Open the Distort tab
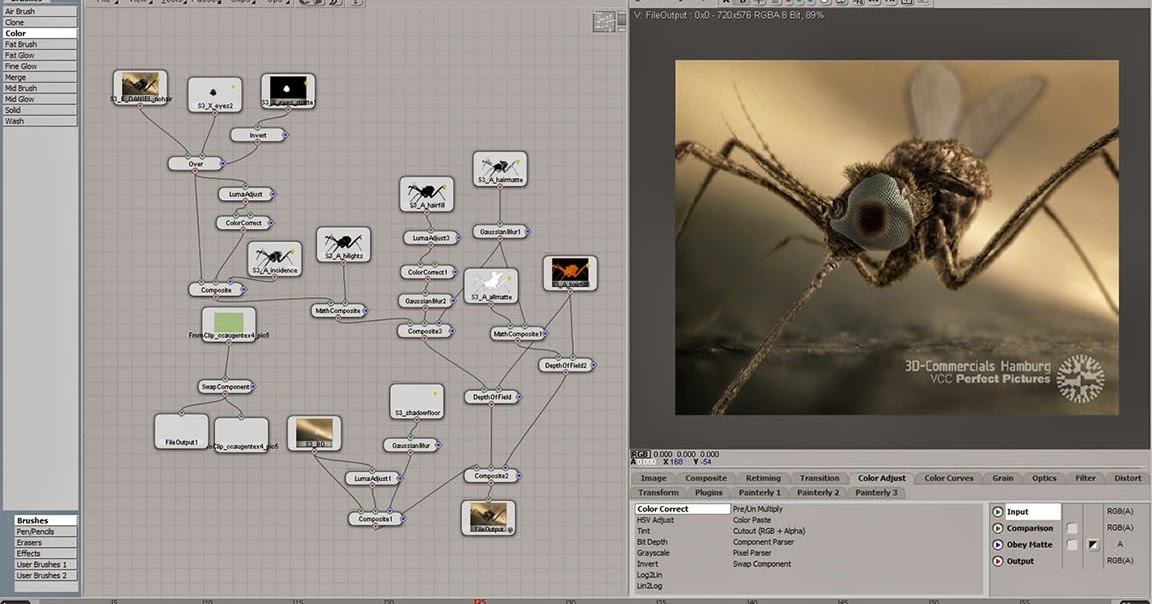This screenshot has height=604, width=1152. pos(1127,478)
